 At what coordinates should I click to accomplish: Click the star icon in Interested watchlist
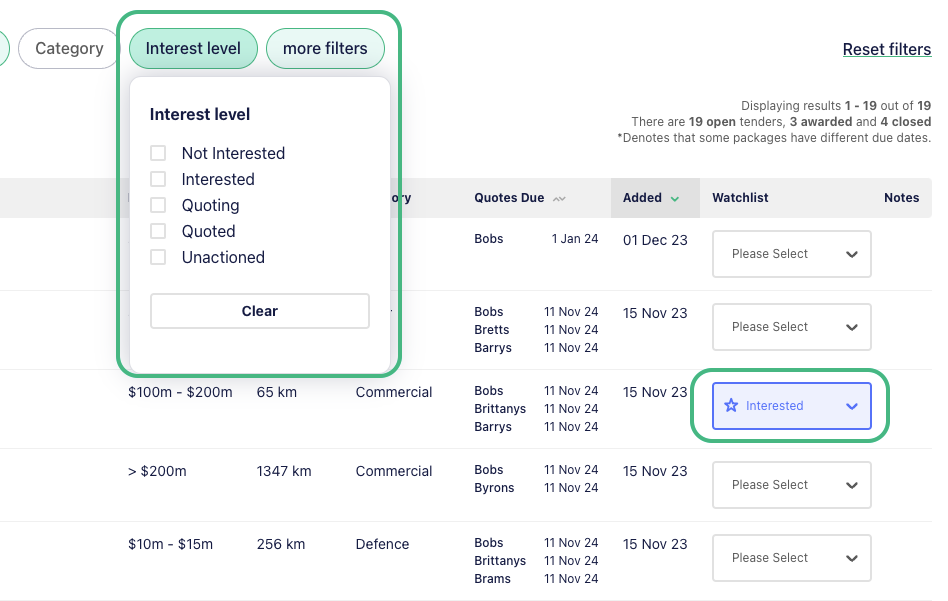click(x=731, y=406)
